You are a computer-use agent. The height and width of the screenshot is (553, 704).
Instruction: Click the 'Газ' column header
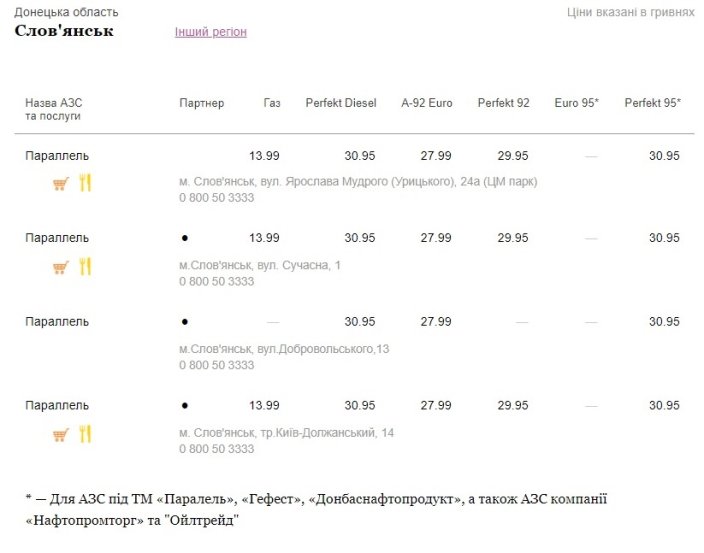pos(272,103)
